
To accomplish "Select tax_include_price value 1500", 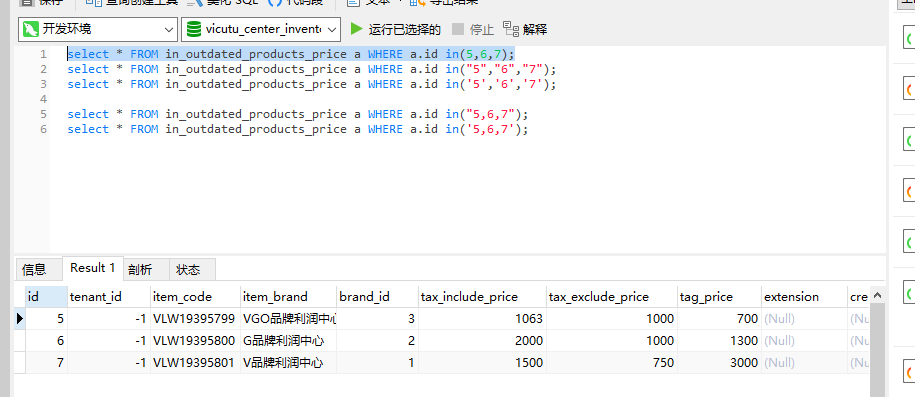I will [x=482, y=363].
